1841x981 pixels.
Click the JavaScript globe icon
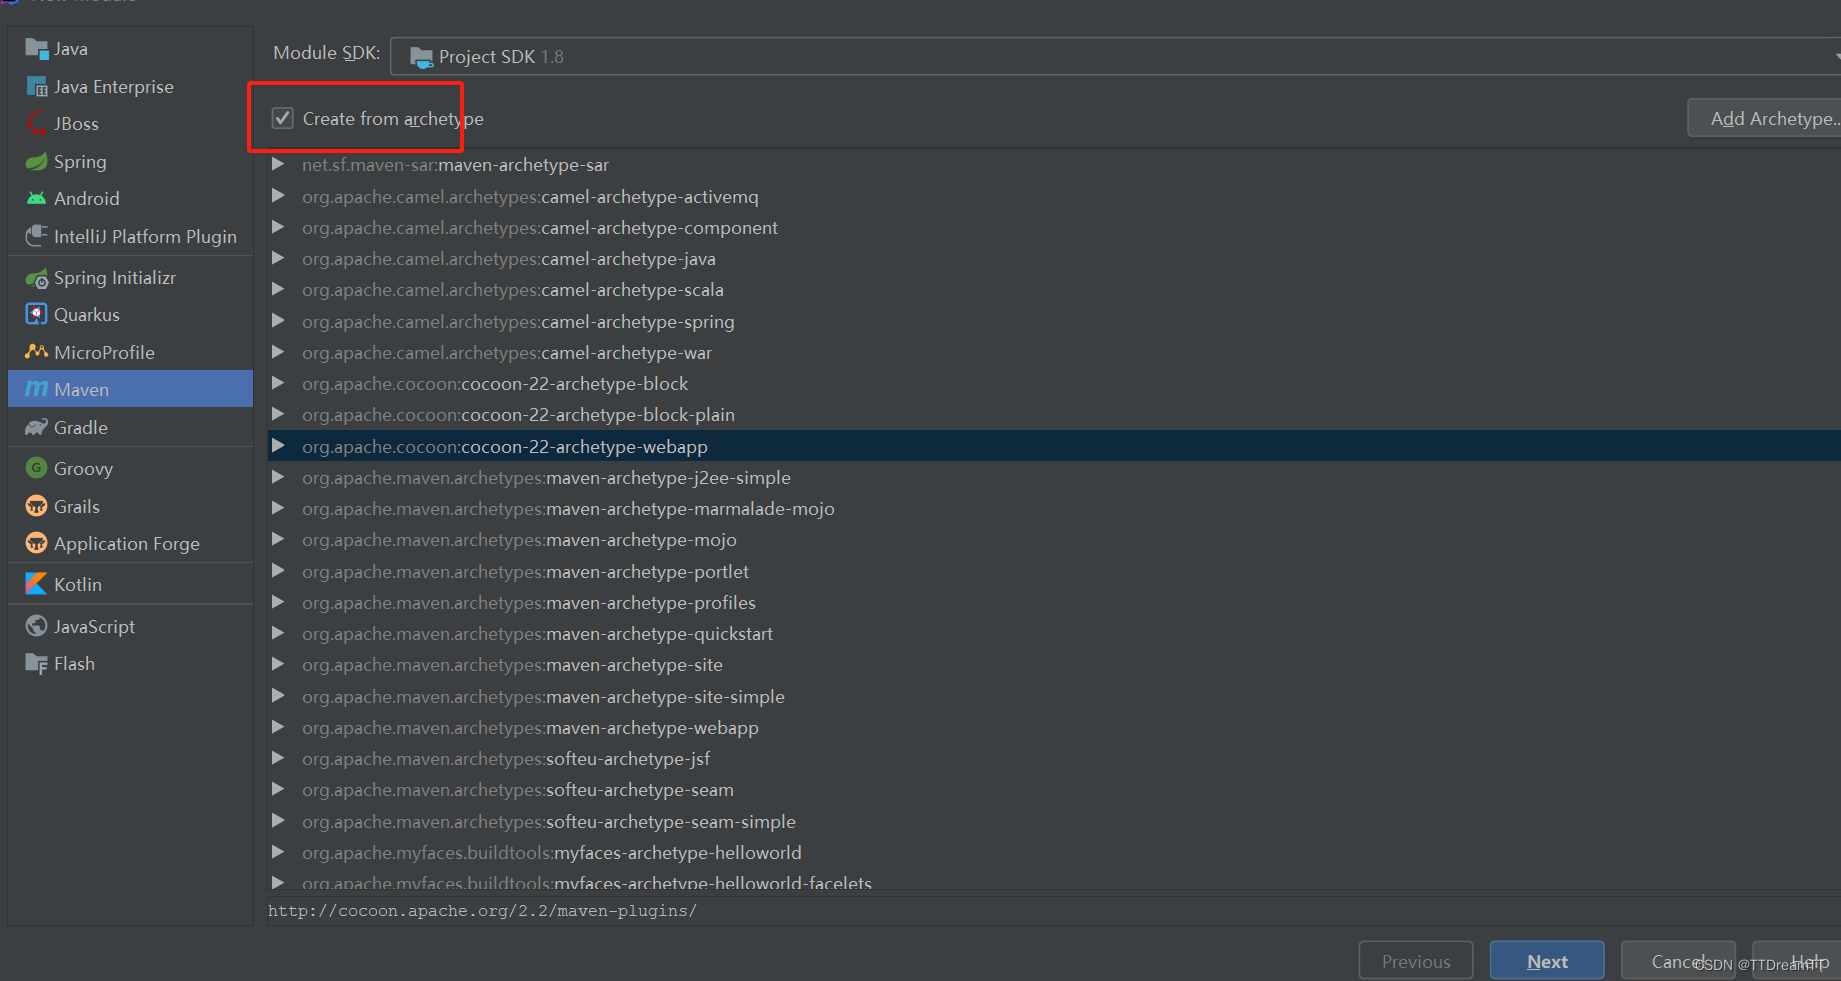point(37,626)
